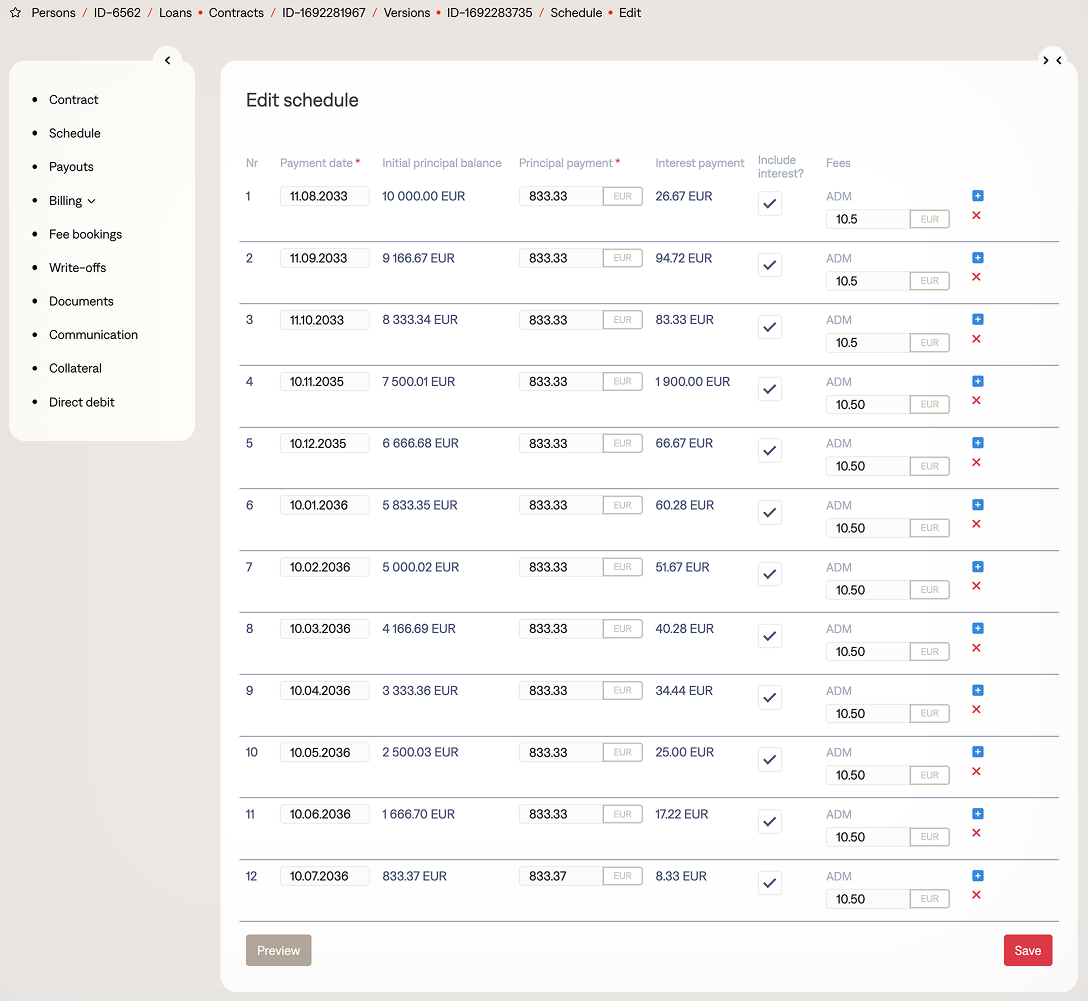The image size is (1088, 1001).
Task: Remove fee with red X in row 10
Action: point(977,771)
